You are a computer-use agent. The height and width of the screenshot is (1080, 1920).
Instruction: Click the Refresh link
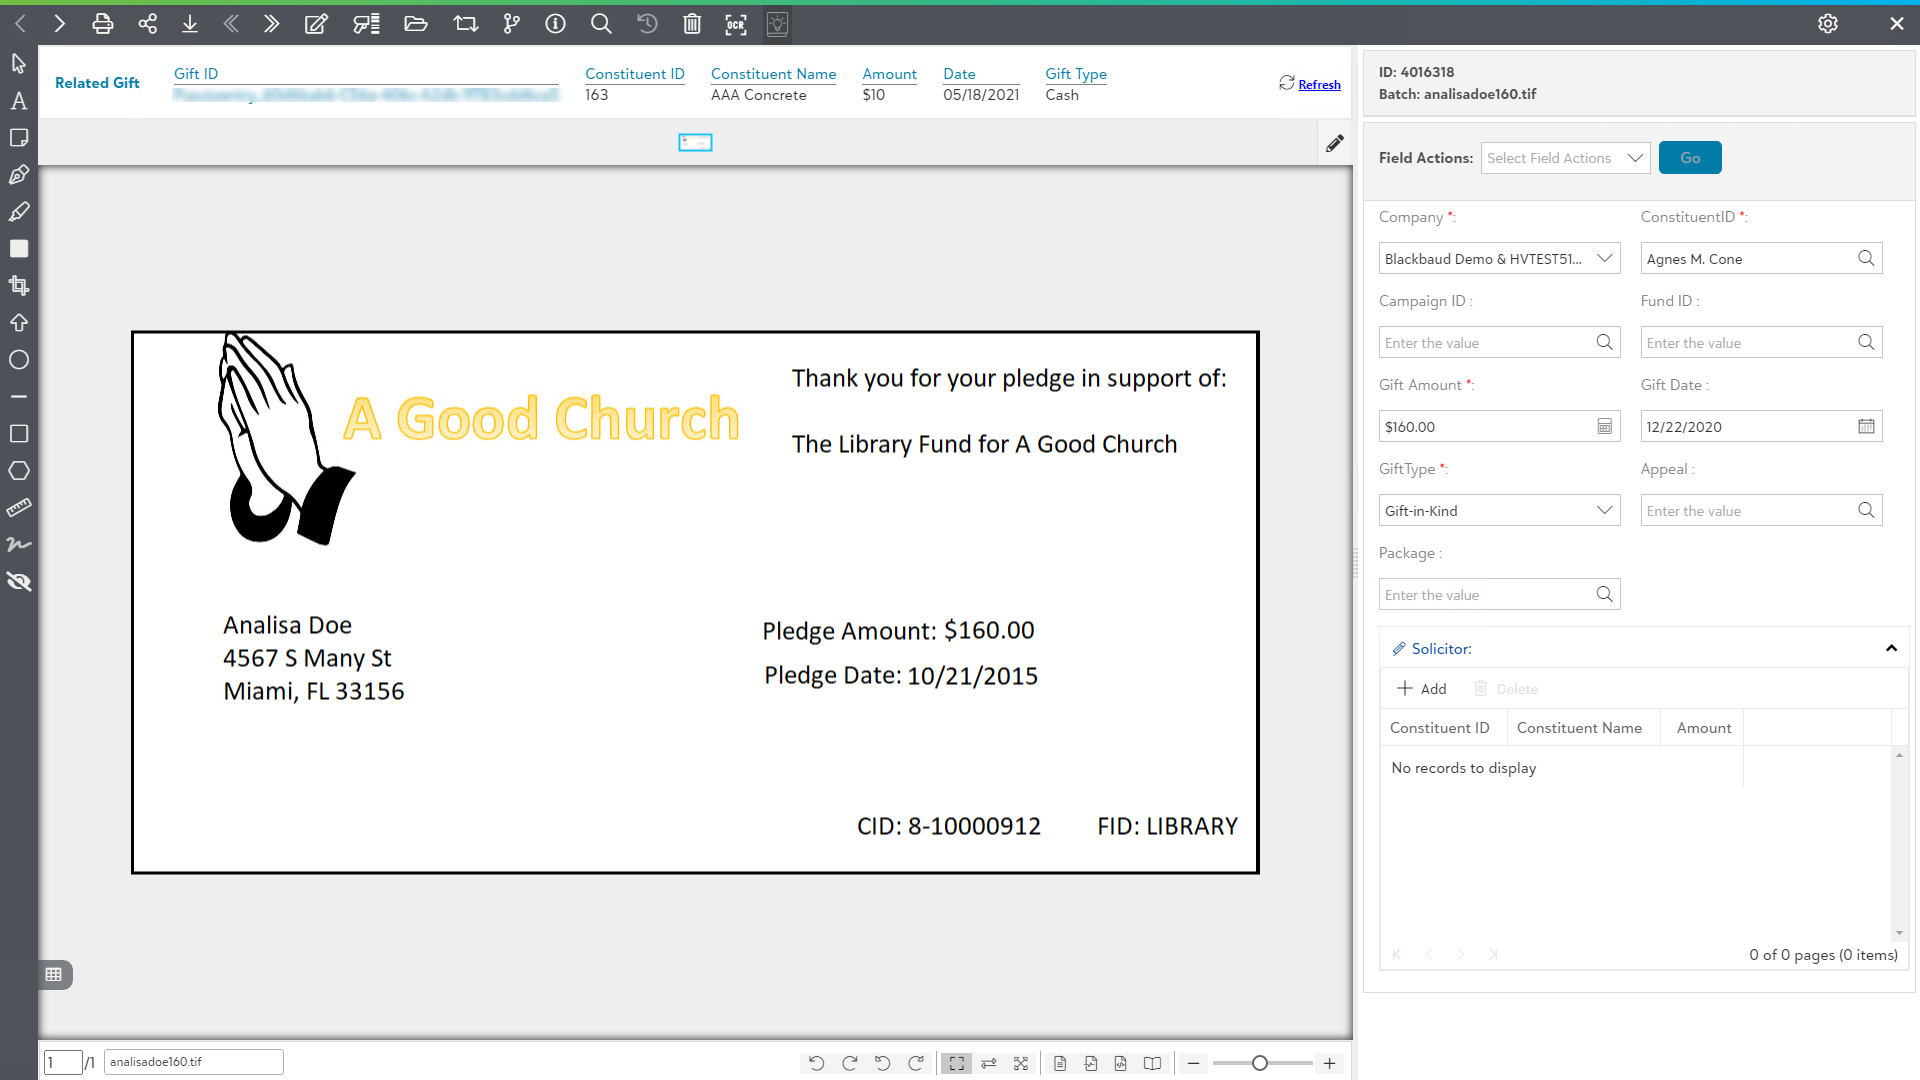click(1319, 85)
